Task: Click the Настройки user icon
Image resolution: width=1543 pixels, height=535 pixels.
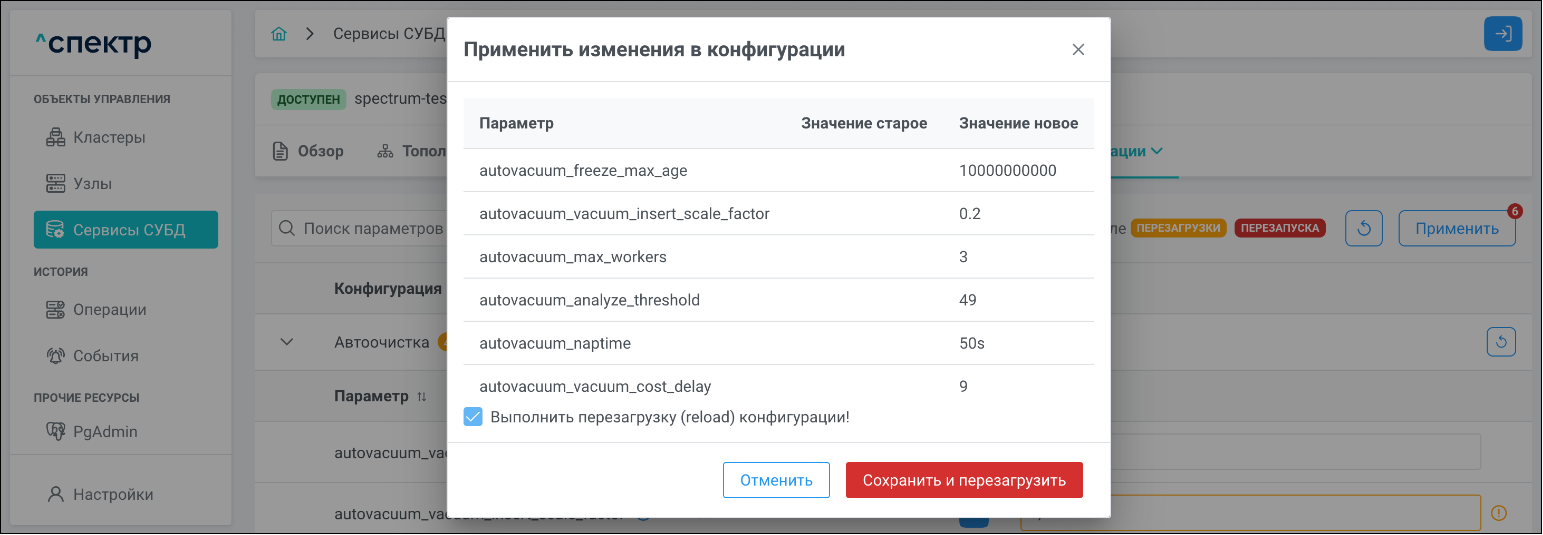Action: (56, 494)
